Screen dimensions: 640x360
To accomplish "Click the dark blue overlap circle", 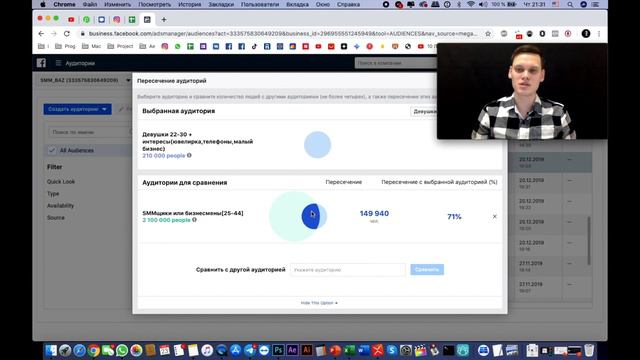I will pyautogui.click(x=310, y=216).
